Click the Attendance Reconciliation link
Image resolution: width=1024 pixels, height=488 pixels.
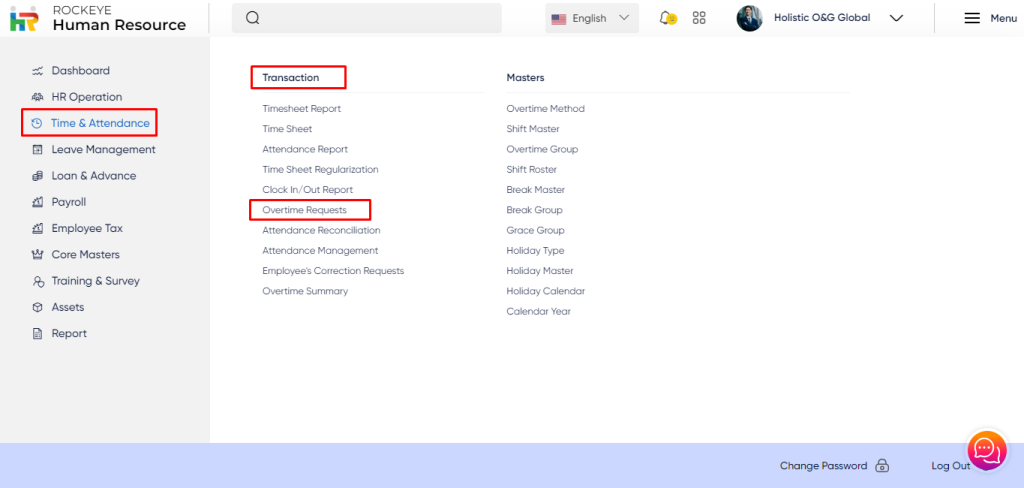coord(321,230)
